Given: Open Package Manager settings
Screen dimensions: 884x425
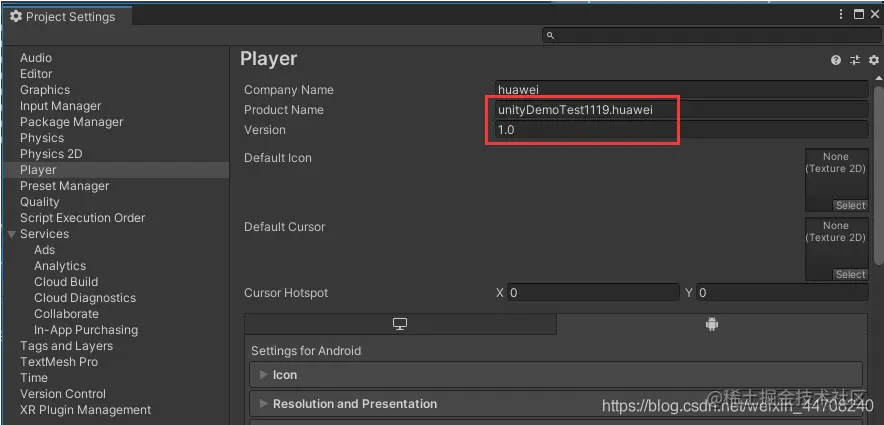Looking at the screenshot, I should pos(72,122).
